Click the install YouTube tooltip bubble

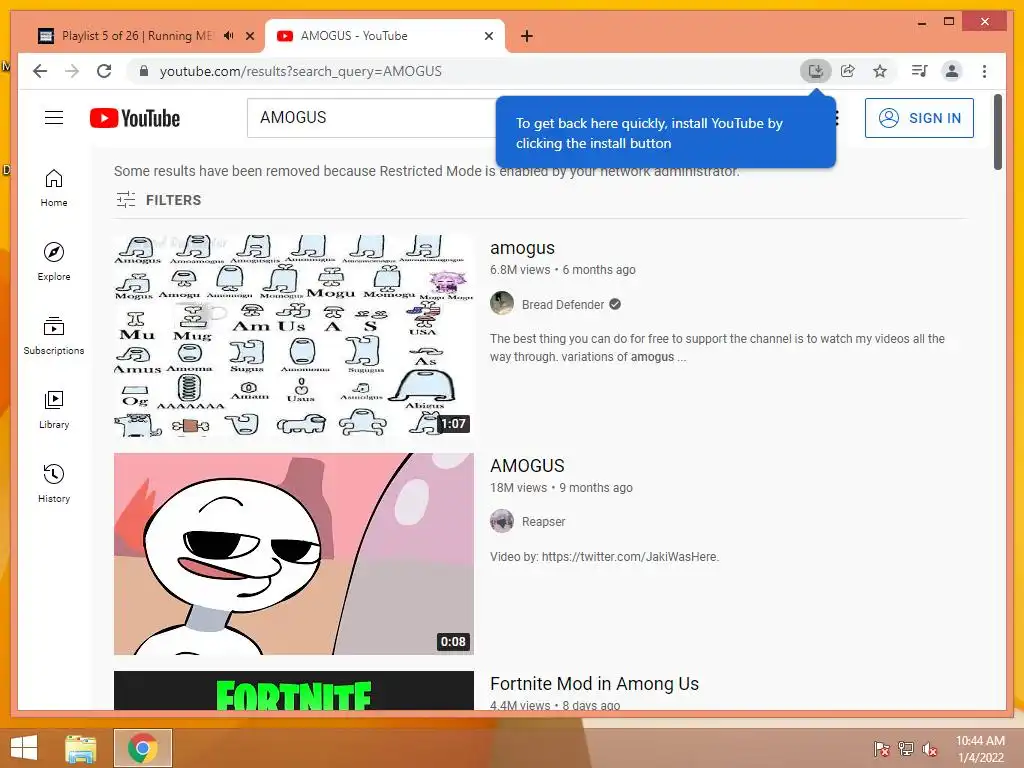coord(665,133)
